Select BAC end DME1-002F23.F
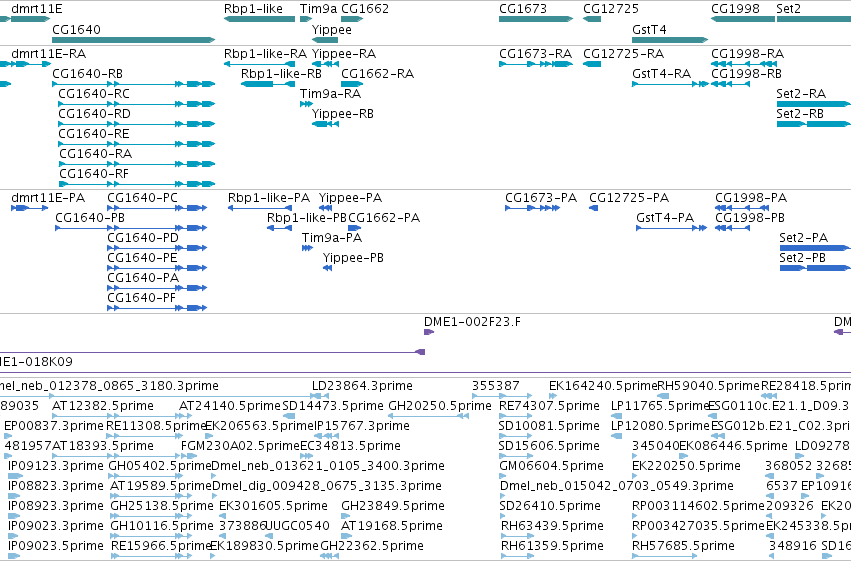This screenshot has height=561, width=851. (472, 322)
